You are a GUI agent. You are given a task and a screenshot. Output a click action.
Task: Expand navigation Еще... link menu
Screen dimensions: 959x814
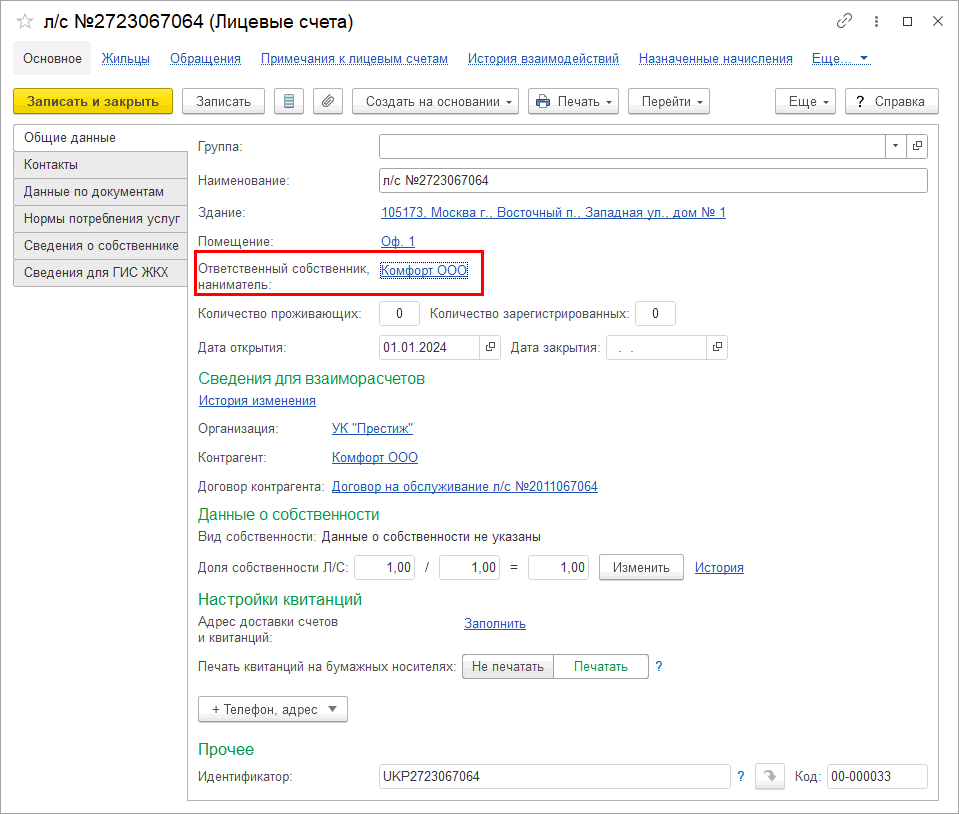[840, 59]
